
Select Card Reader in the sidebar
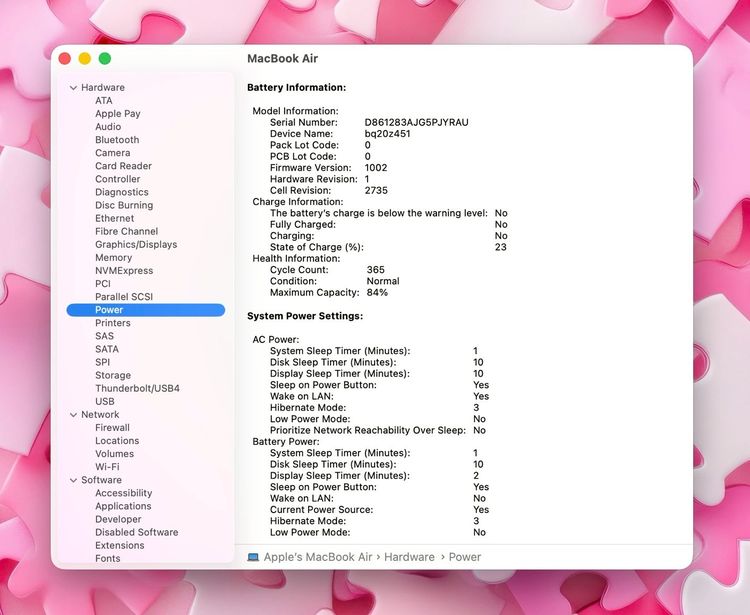tap(123, 166)
